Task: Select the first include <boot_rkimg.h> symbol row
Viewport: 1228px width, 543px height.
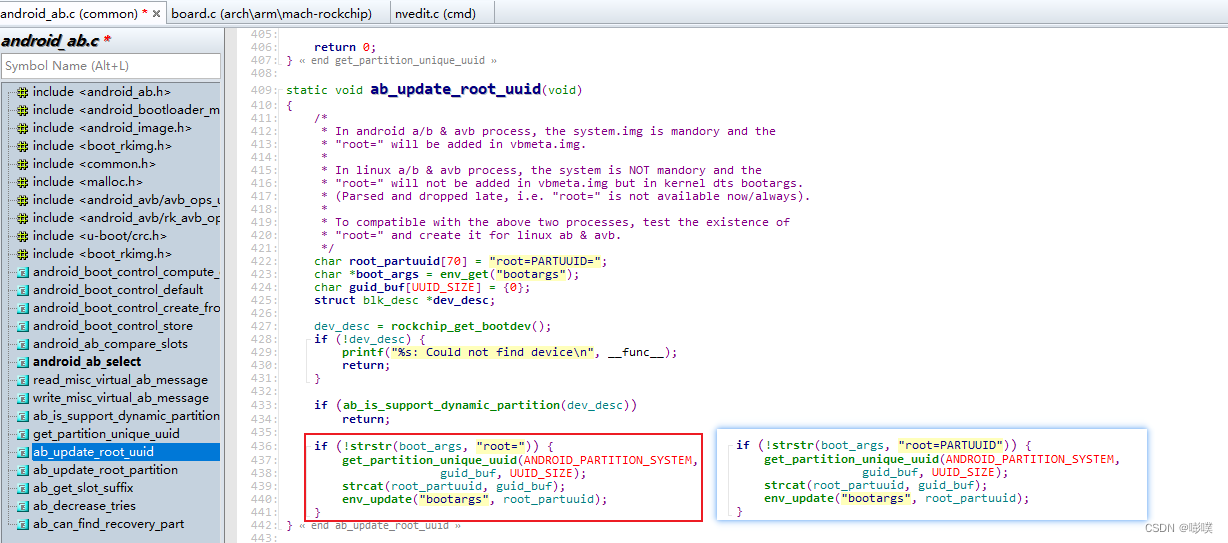Action: pyautogui.click(x=102, y=146)
